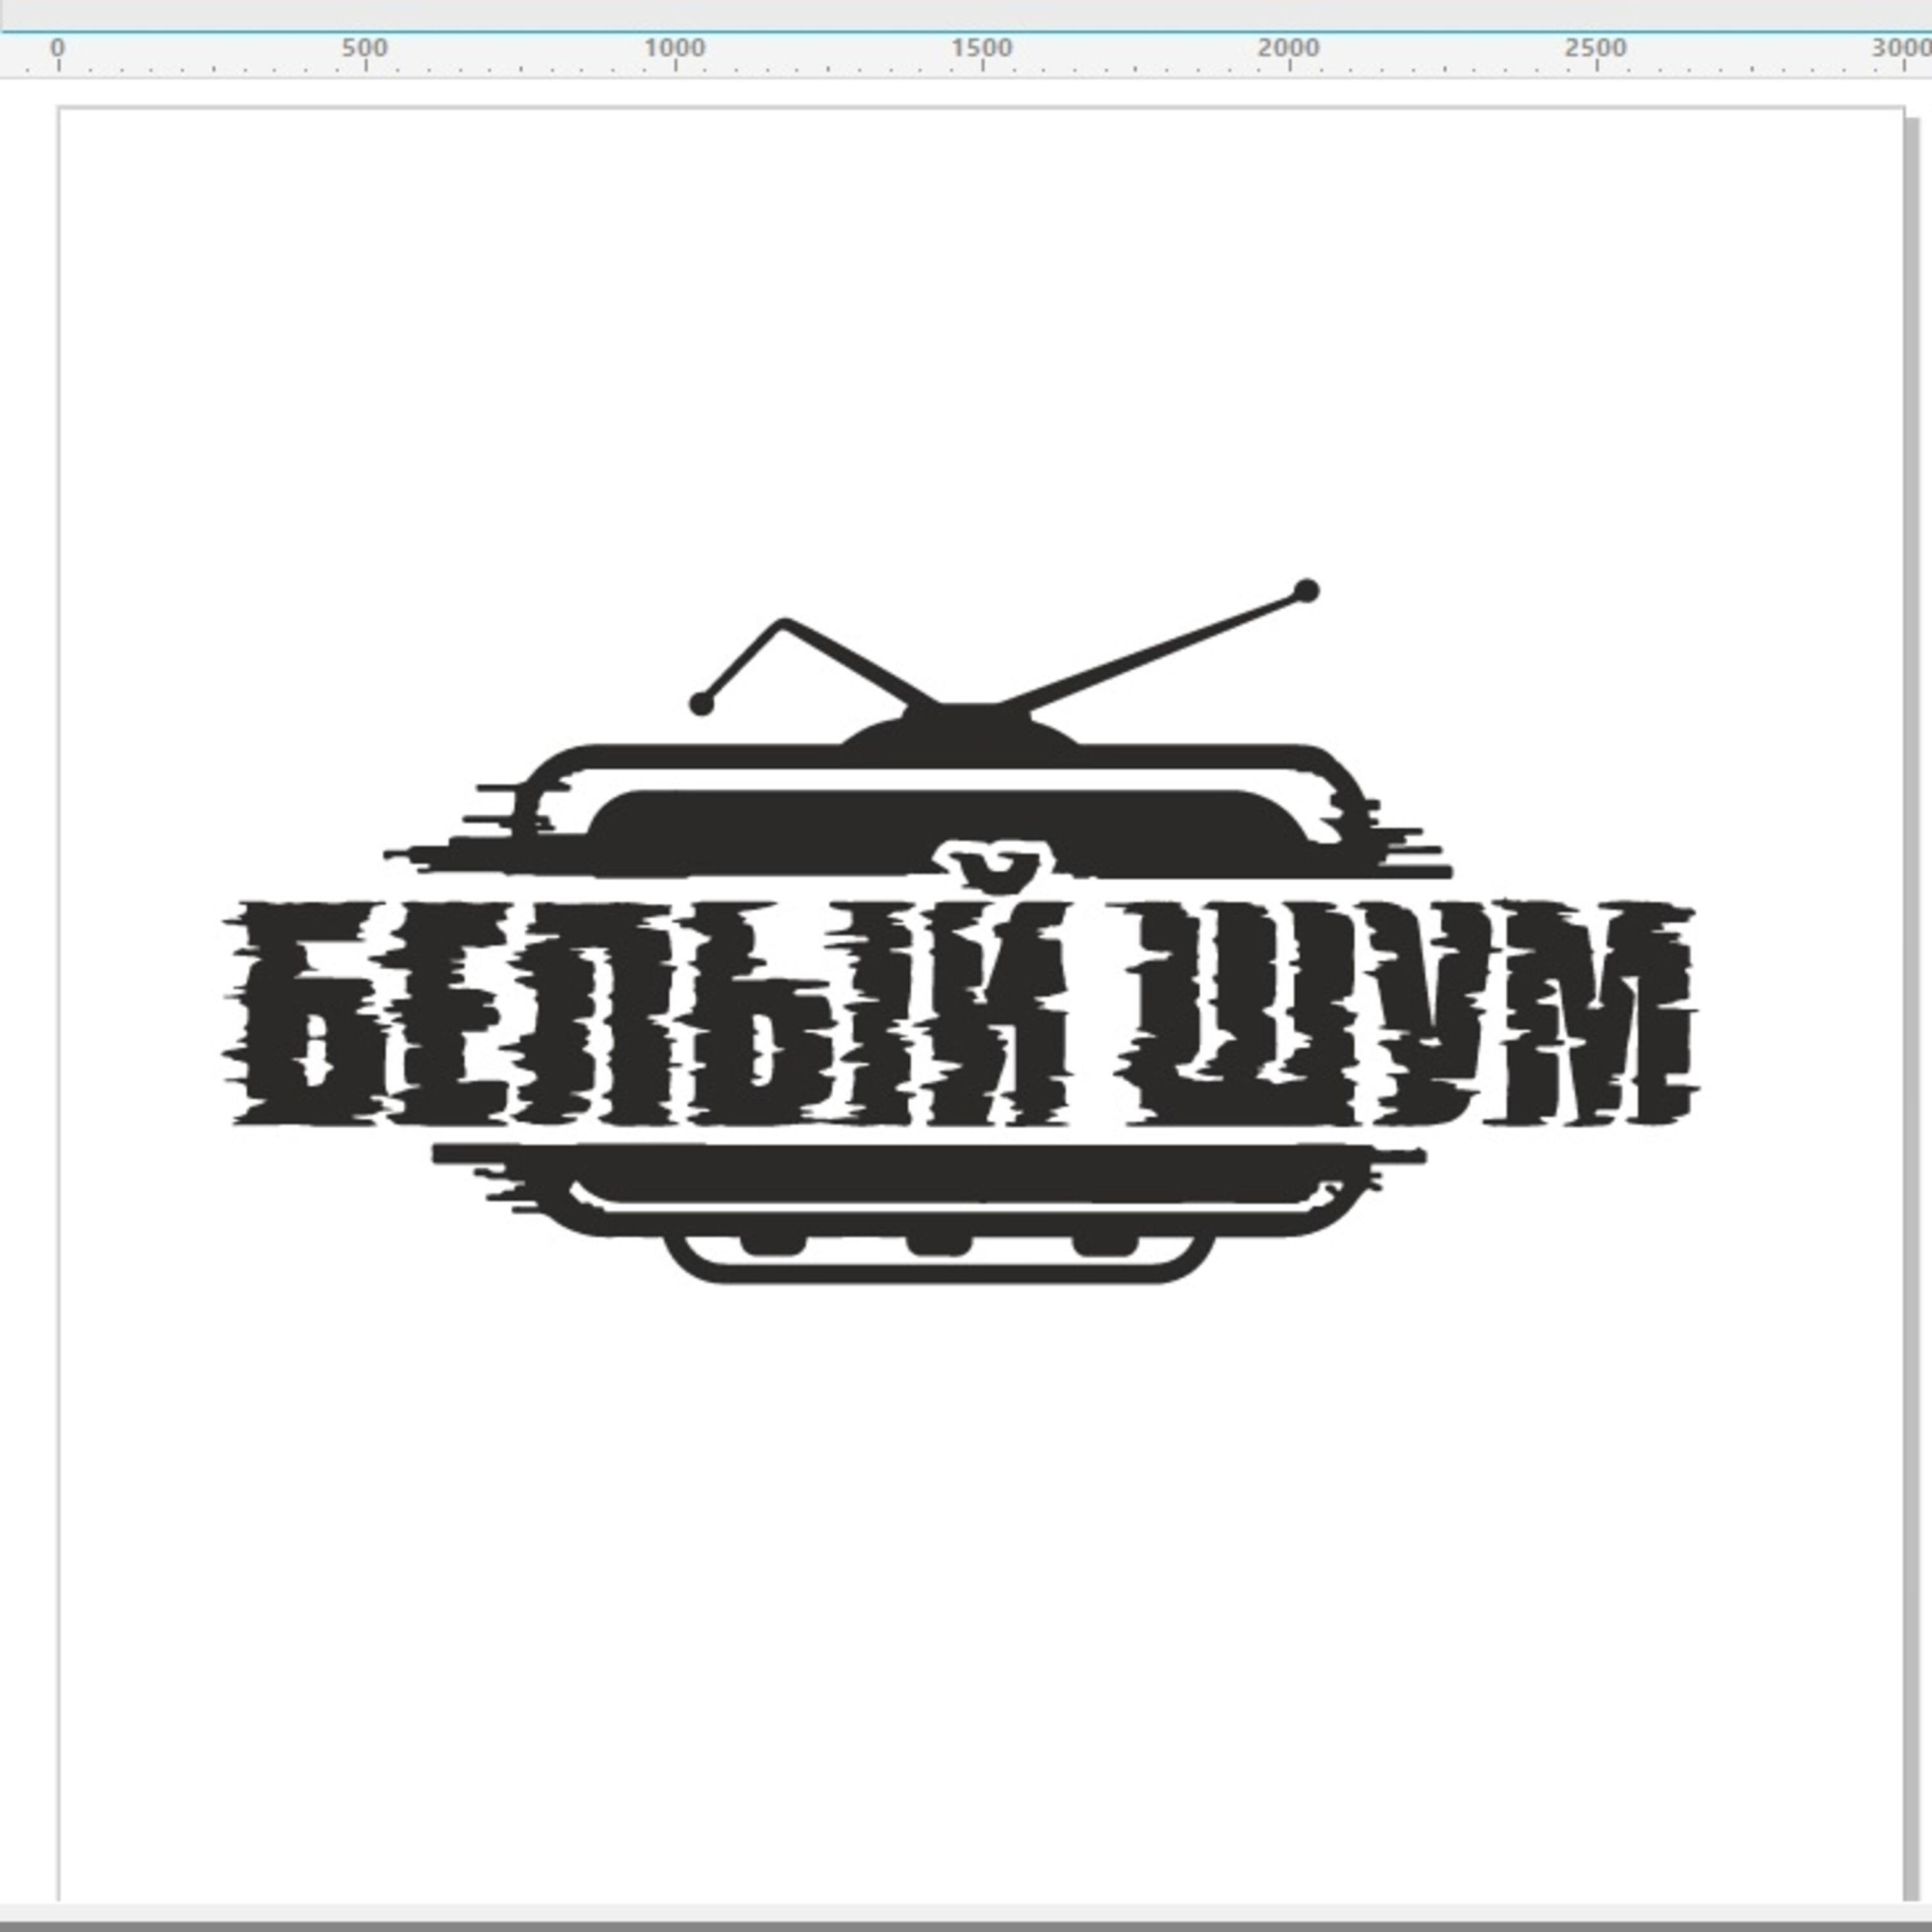1932x1932 pixels.
Task: Click the 2000 mark on the ruler
Action: coord(1288,48)
